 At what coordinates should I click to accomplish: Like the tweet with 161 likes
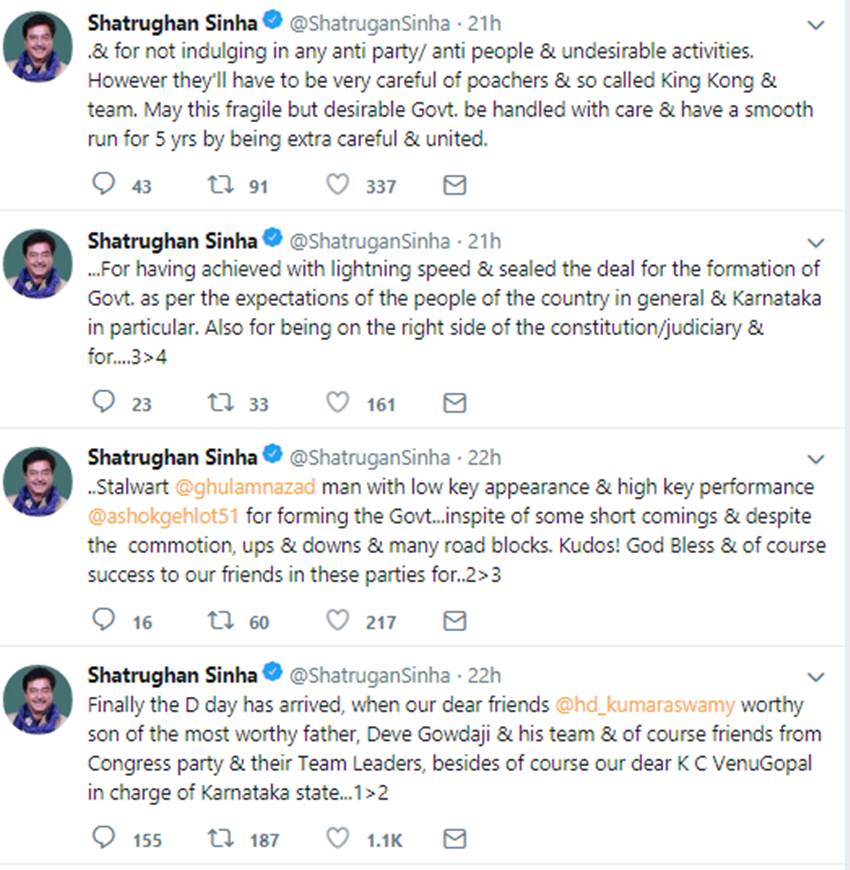[338, 403]
